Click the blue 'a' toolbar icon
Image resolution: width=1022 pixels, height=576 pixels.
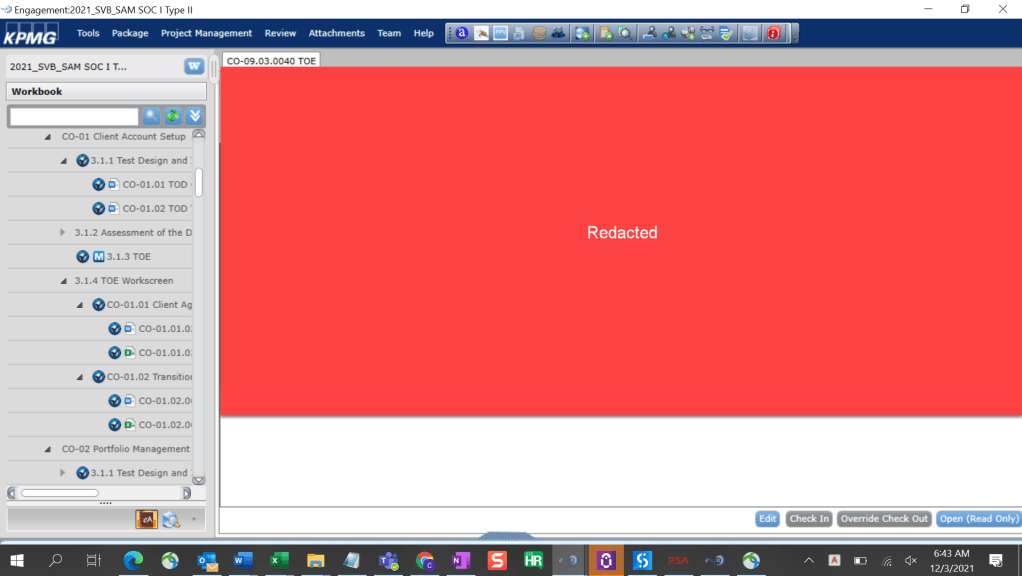click(x=461, y=33)
